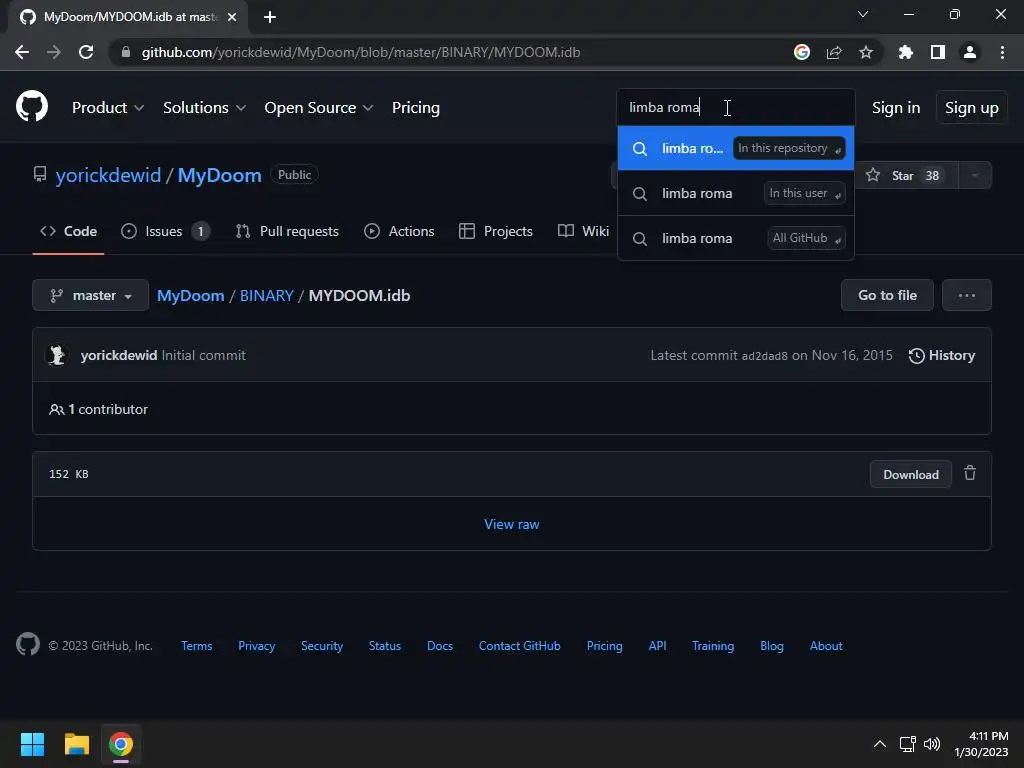Click the network tray icon
Image resolution: width=1024 pixels, height=768 pixels.
(x=907, y=744)
